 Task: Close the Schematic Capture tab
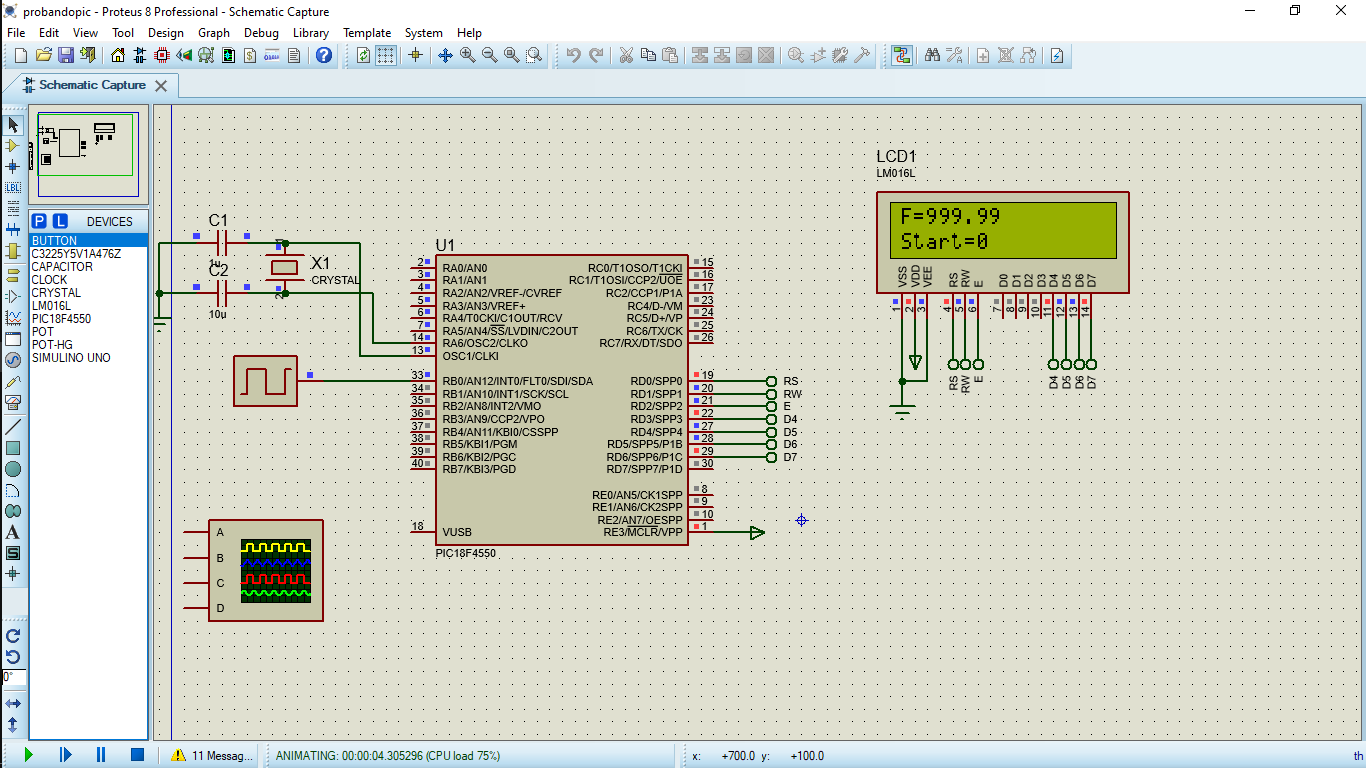click(160, 86)
